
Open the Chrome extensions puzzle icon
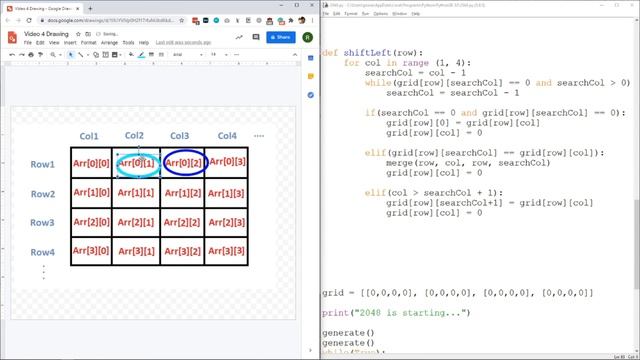291,20
